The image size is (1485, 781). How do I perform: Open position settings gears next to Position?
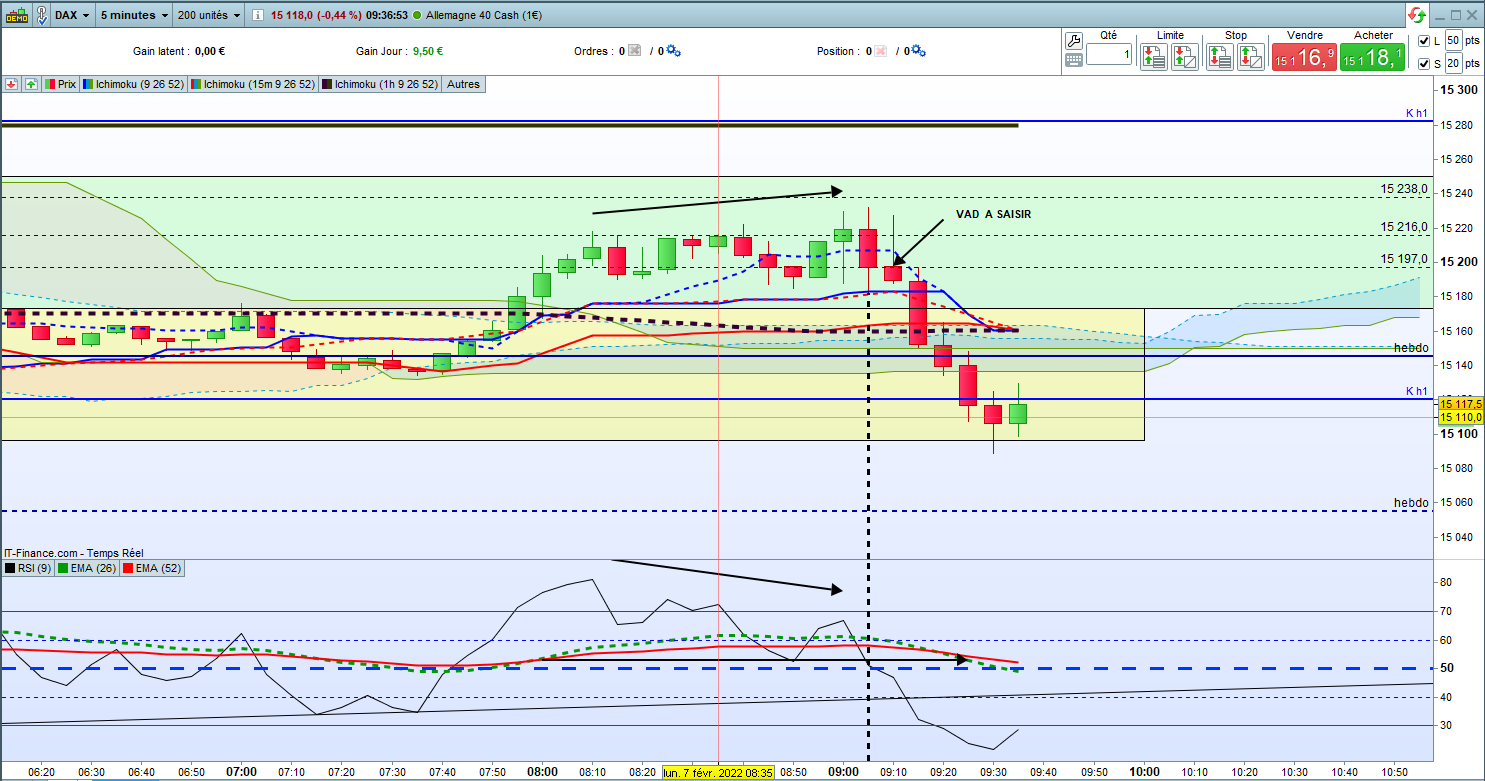coord(918,51)
